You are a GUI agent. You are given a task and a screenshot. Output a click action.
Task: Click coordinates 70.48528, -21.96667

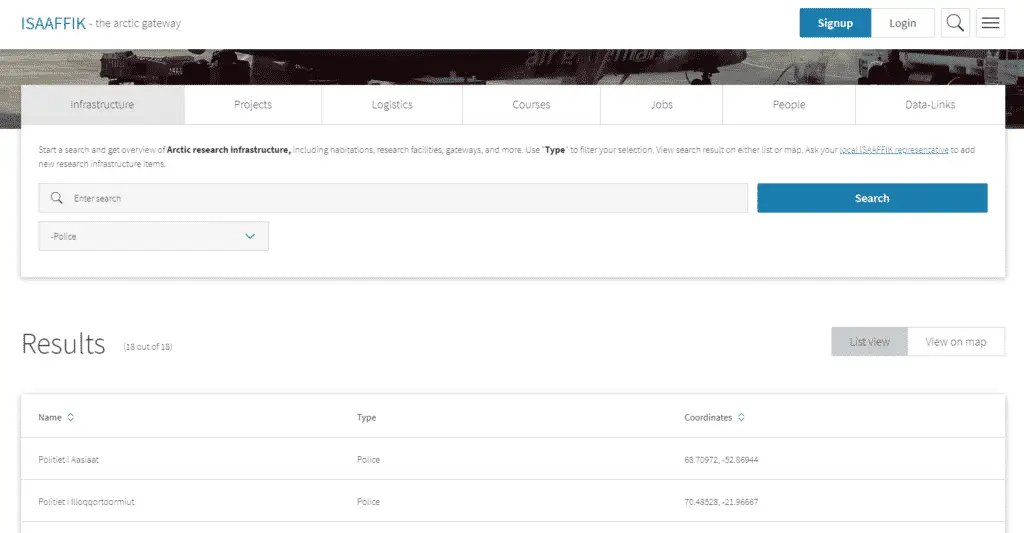click(x=721, y=502)
